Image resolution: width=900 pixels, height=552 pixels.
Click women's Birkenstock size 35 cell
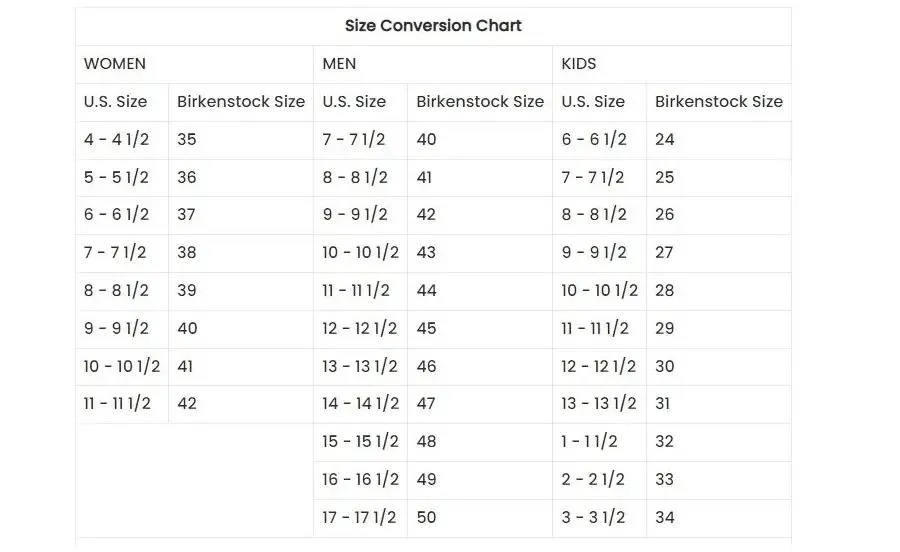pyautogui.click(x=187, y=140)
